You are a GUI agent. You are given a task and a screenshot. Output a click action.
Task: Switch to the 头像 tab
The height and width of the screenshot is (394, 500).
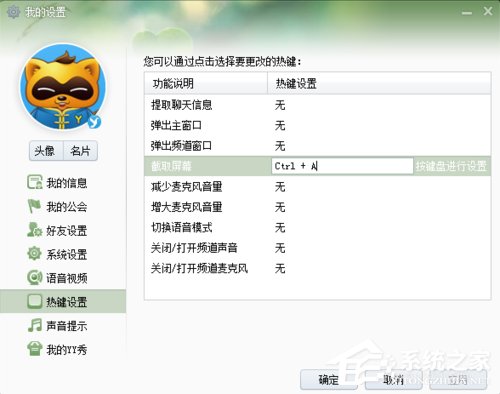coord(46,151)
